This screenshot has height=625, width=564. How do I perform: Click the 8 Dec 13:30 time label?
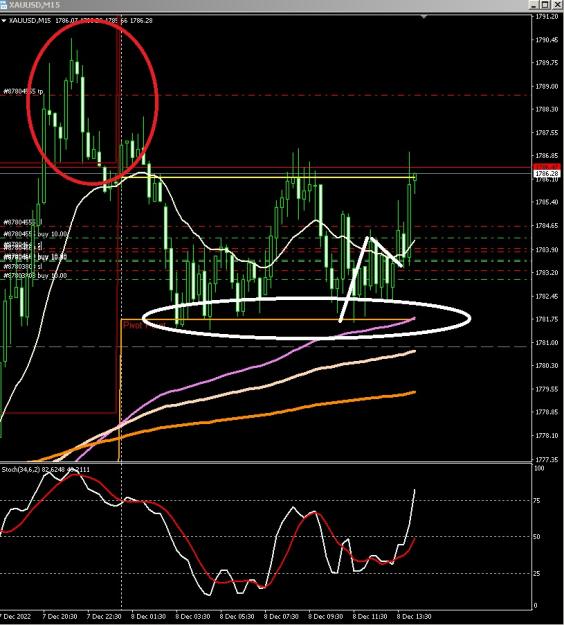414,616
